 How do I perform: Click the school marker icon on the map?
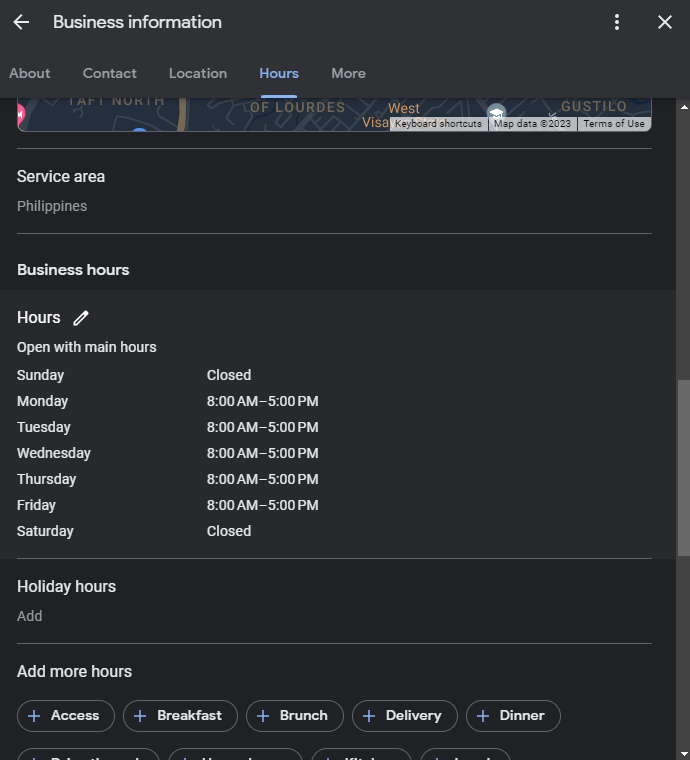point(496,113)
